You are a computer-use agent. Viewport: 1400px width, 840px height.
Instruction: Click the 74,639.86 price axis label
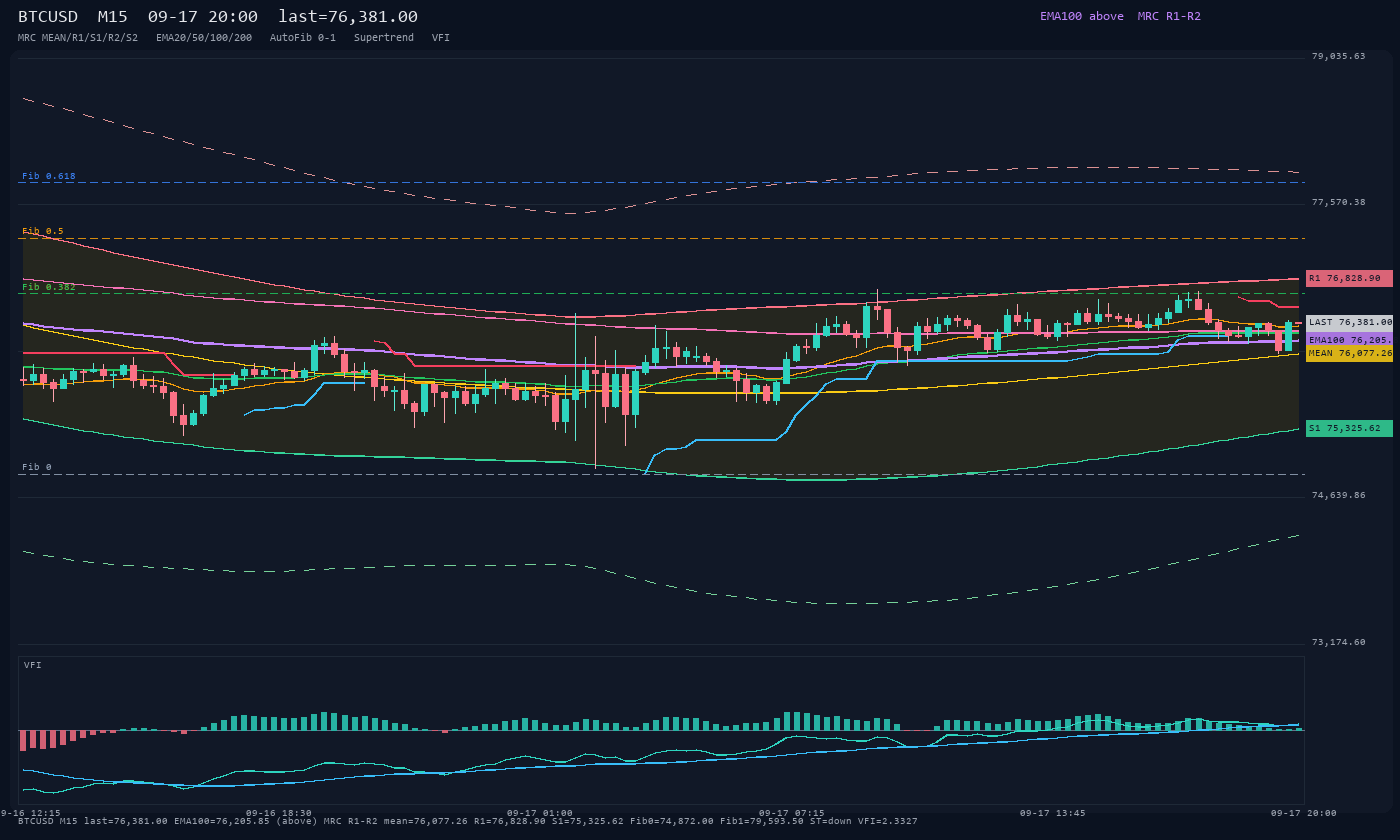coord(1338,495)
